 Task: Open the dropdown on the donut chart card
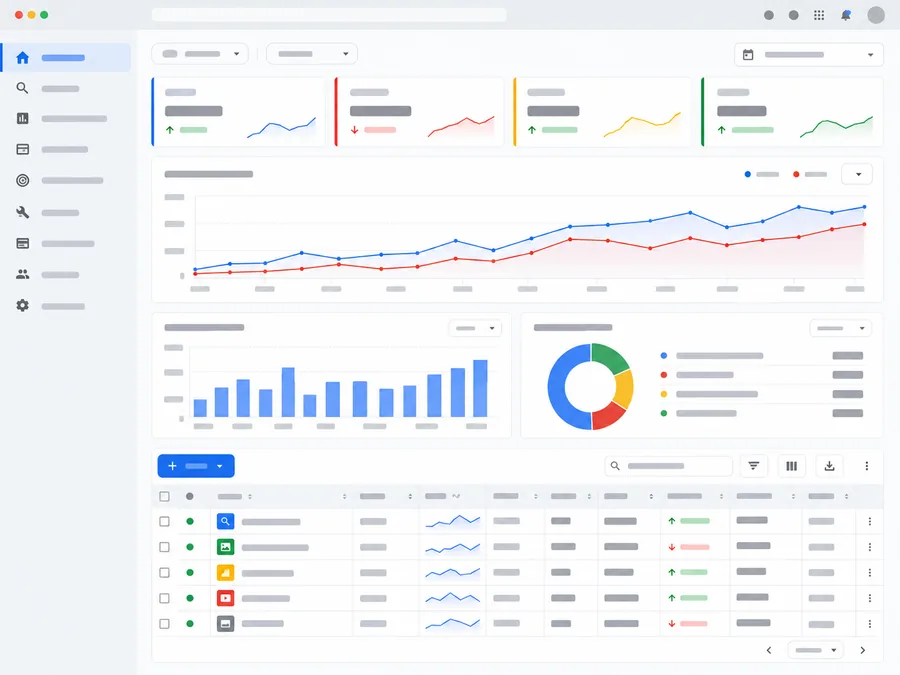[840, 328]
